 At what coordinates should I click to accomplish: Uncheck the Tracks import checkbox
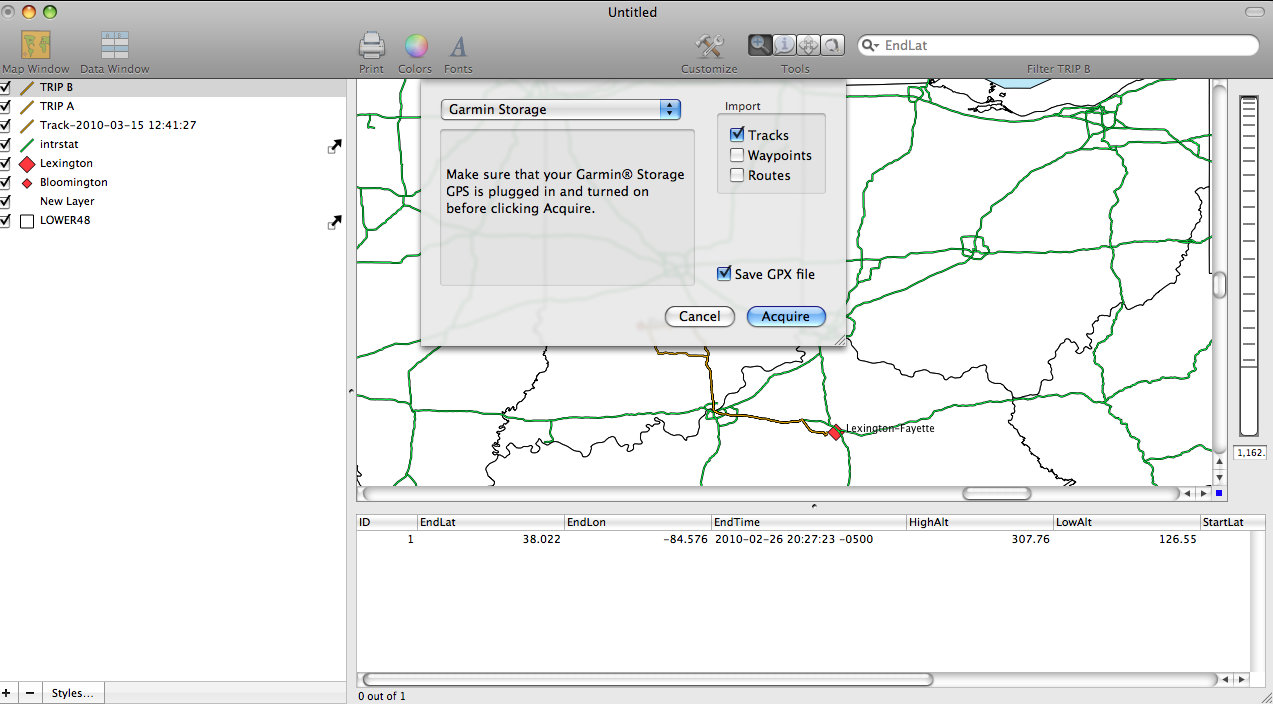(x=737, y=135)
